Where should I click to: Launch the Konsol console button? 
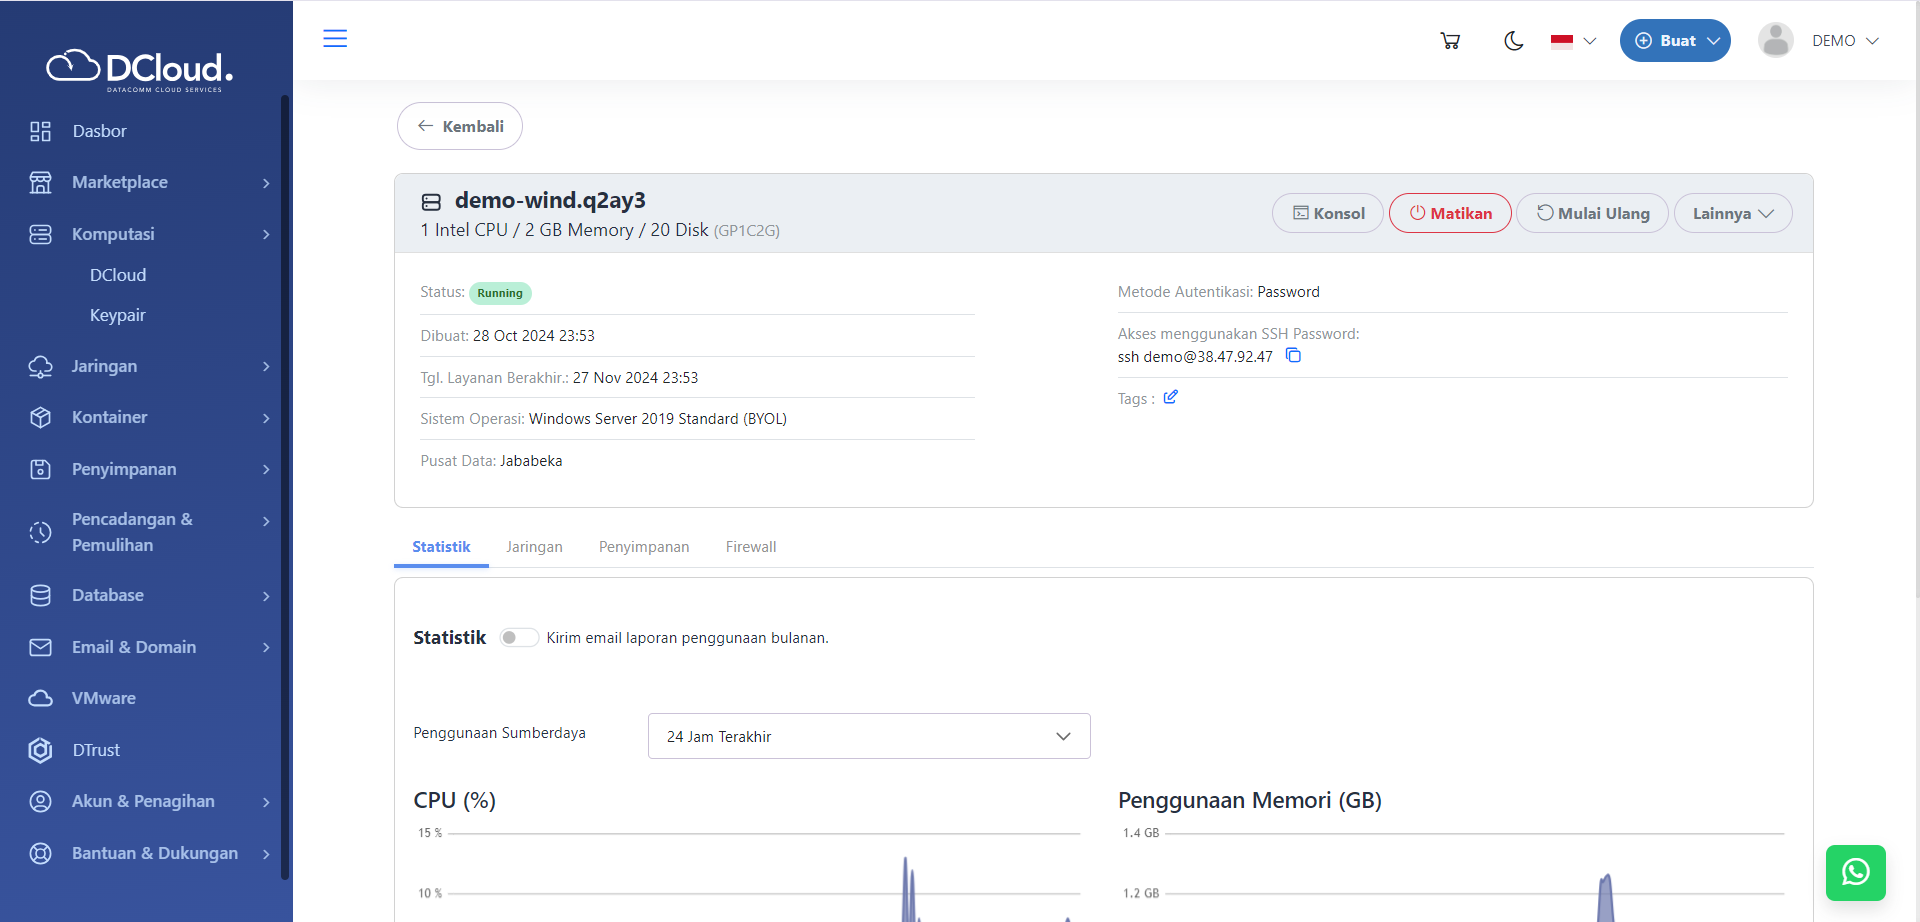pos(1327,213)
